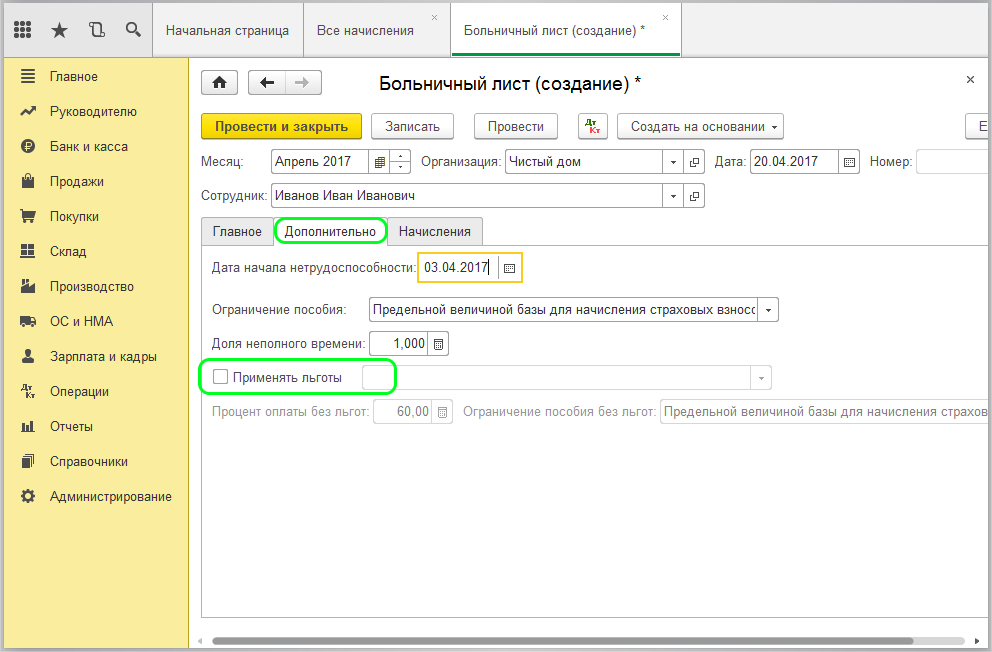The image size is (992, 652).
Task: Open Зарплата и кадры section
Action: point(103,356)
